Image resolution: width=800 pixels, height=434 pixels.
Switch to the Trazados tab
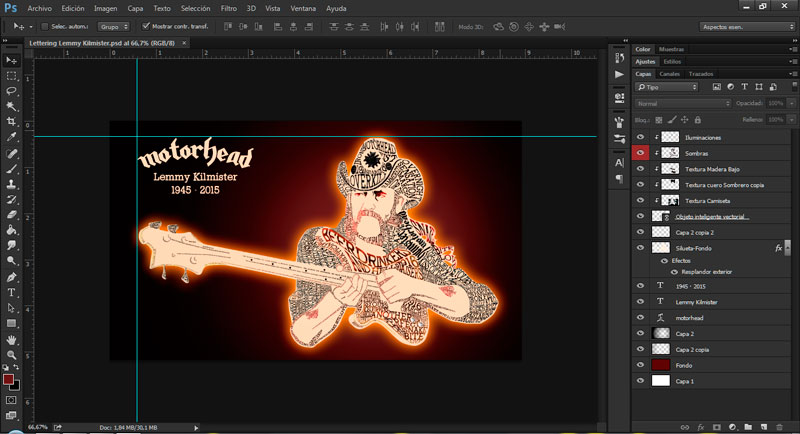(x=701, y=74)
